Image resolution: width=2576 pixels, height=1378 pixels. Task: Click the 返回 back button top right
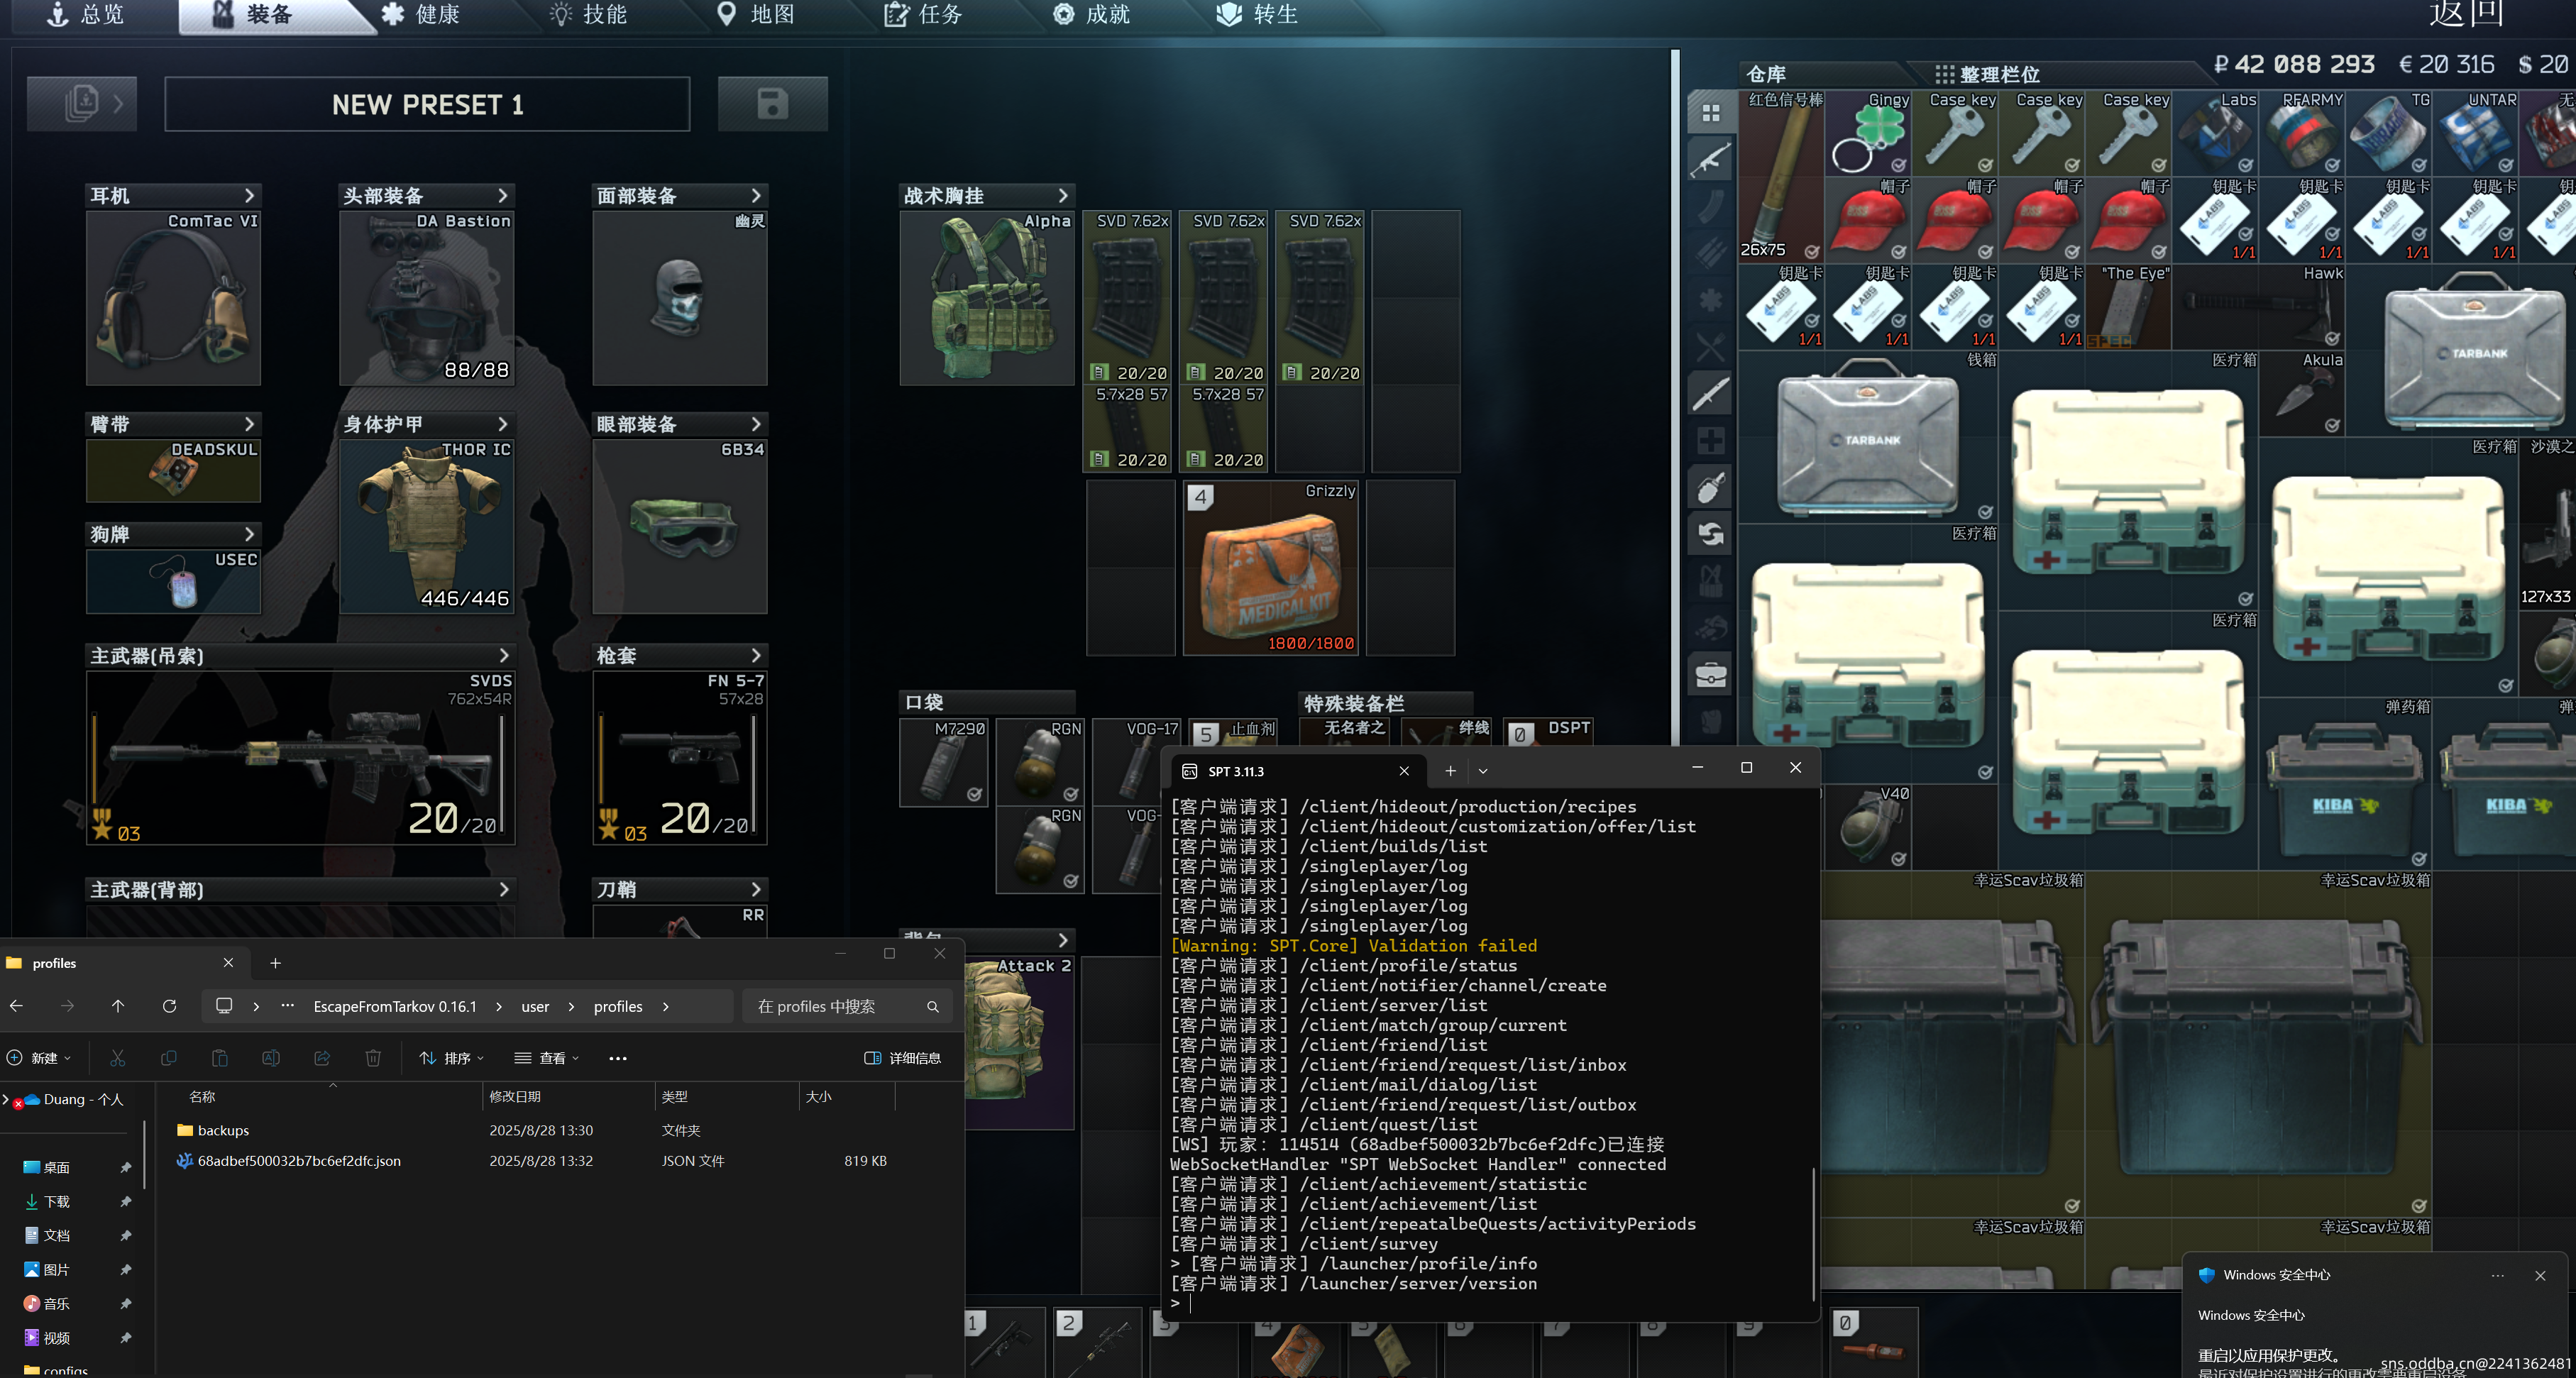(2467, 14)
